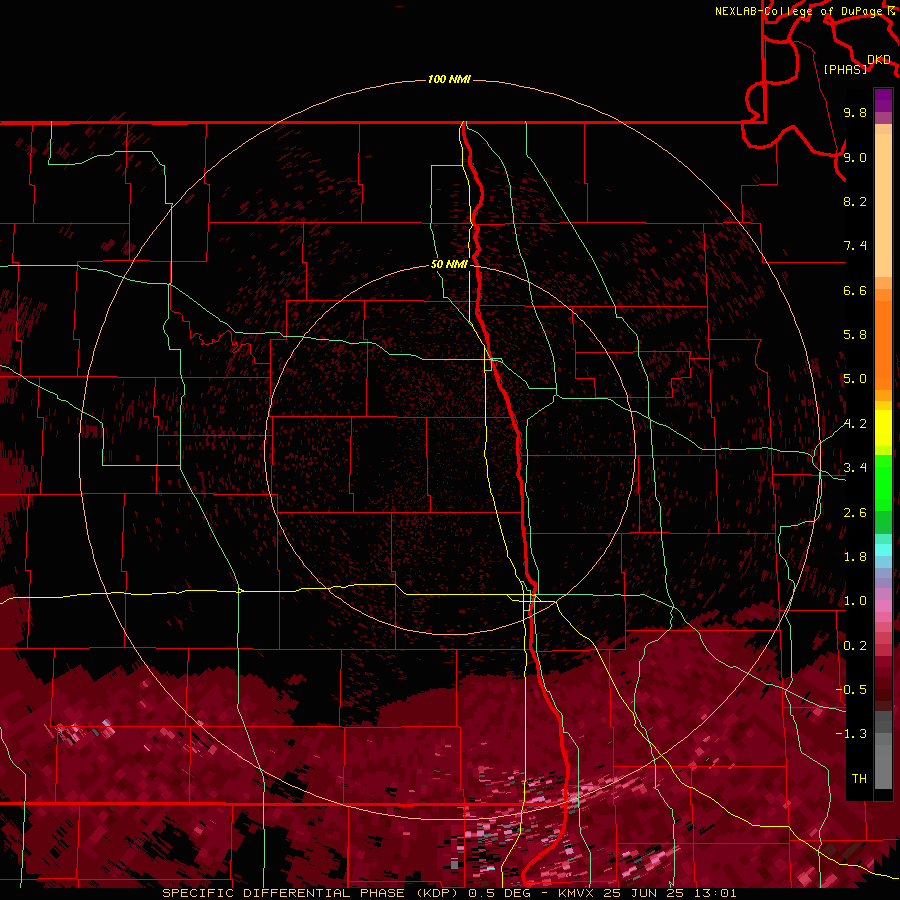Screen dimensions: 900x900
Task: Click the 7.4 legend value
Action: [855, 246]
